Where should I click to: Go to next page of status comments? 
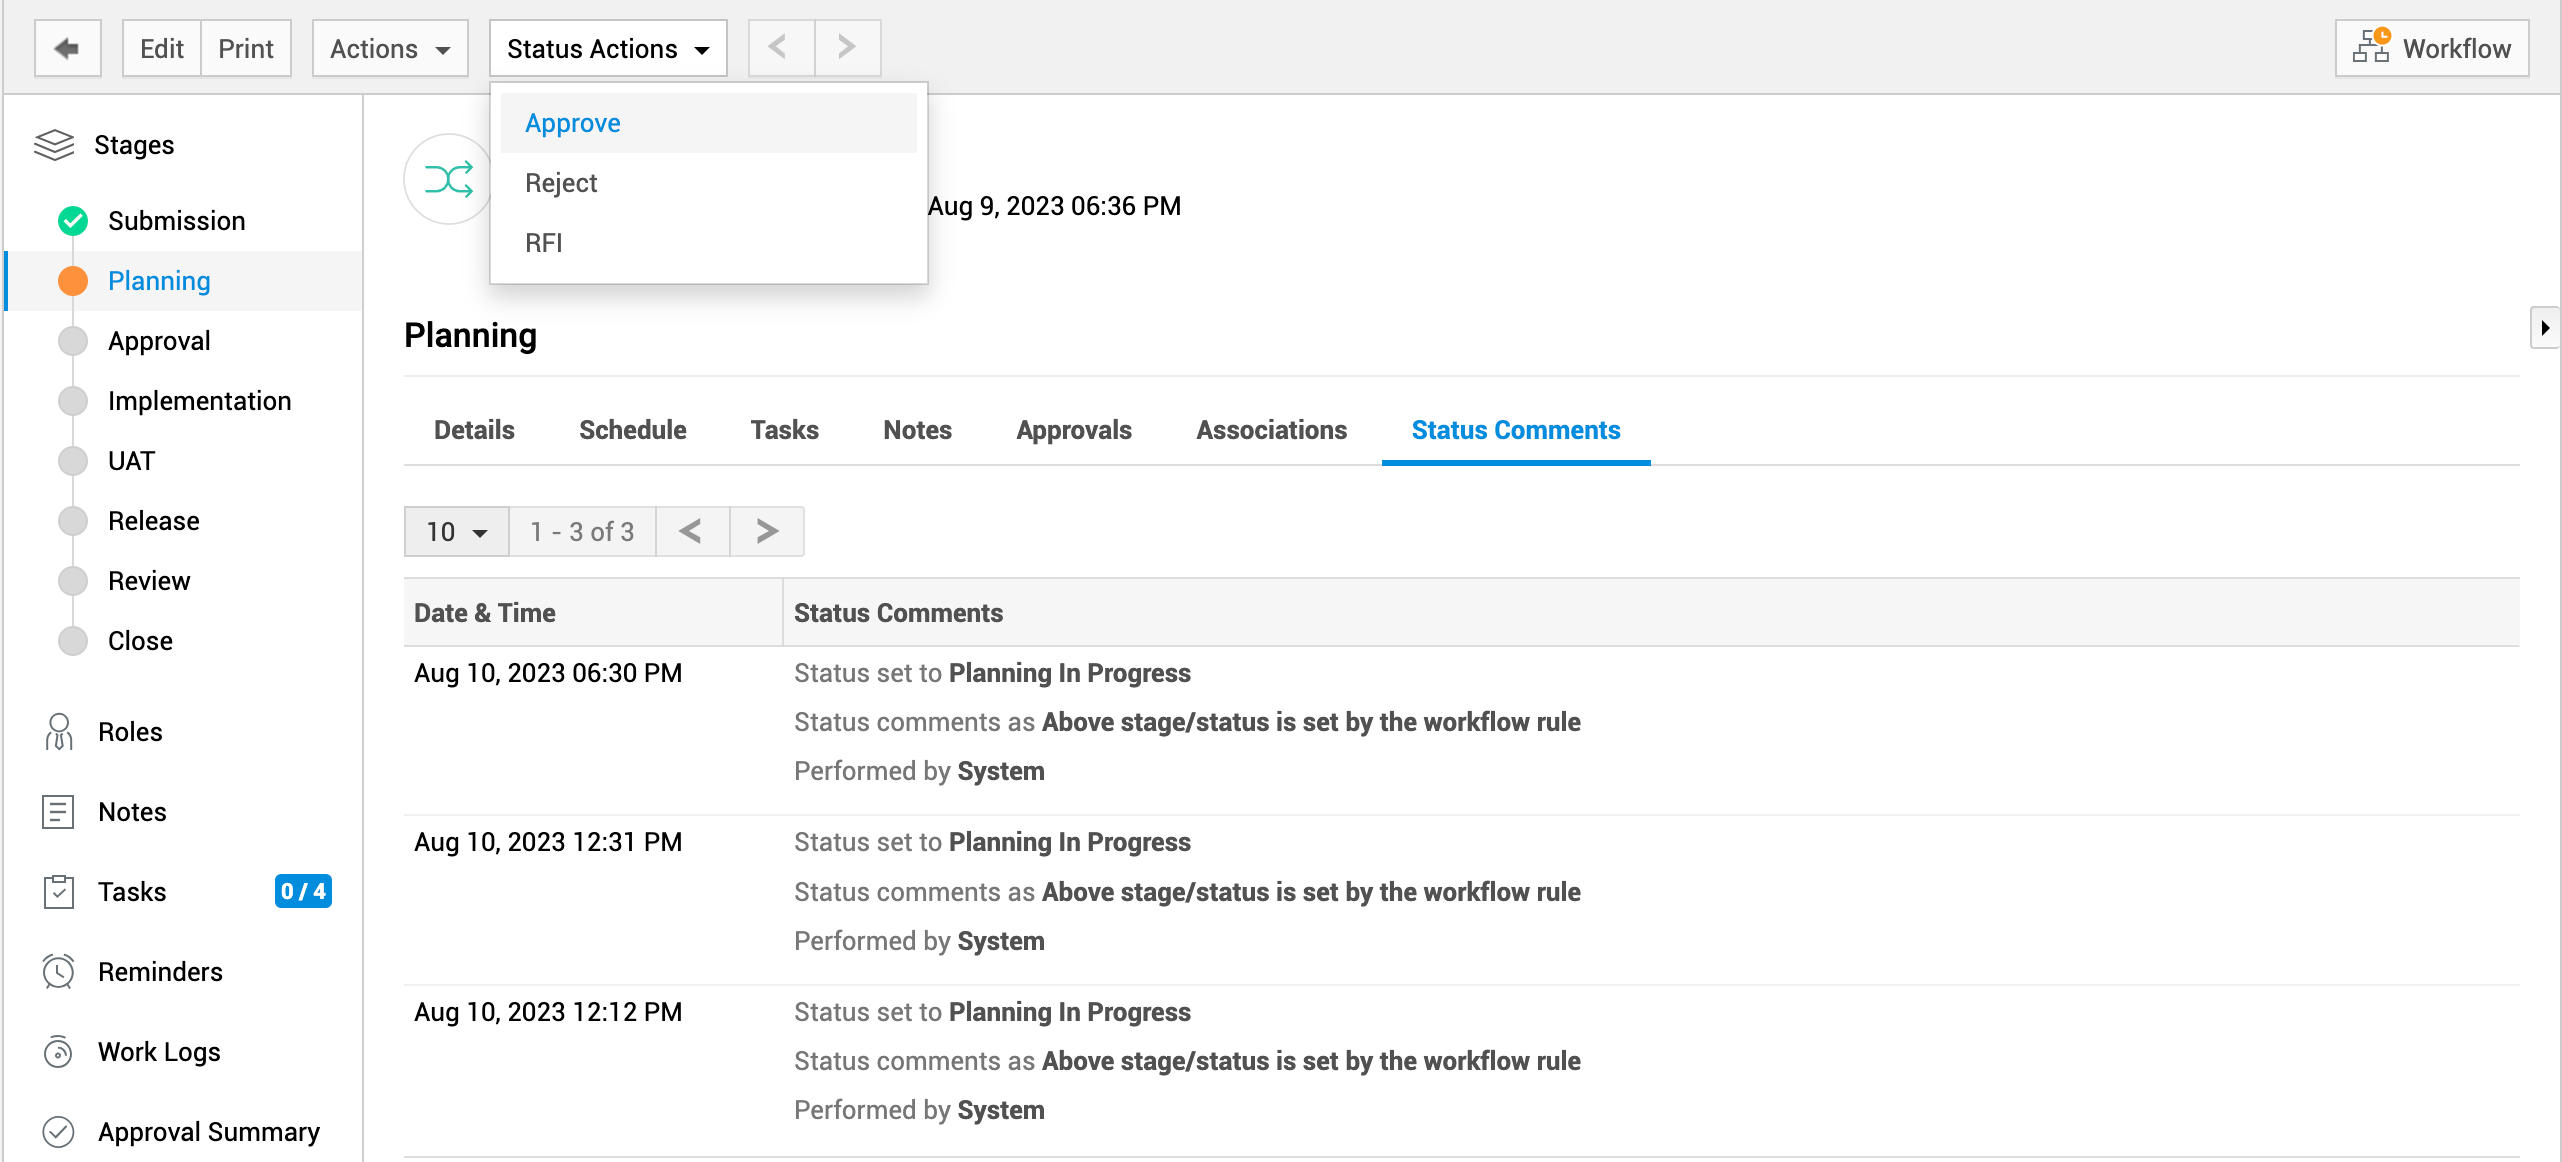pos(767,532)
